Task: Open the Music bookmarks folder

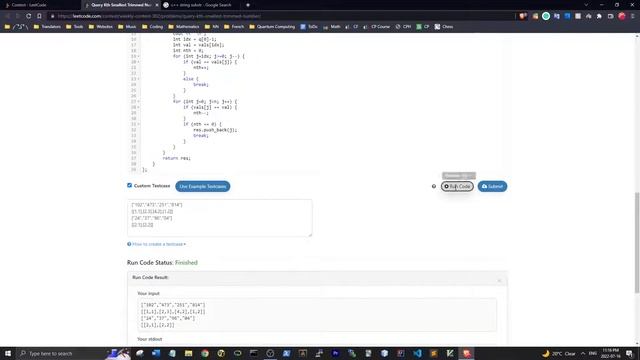Action: pyautogui.click(x=127, y=27)
